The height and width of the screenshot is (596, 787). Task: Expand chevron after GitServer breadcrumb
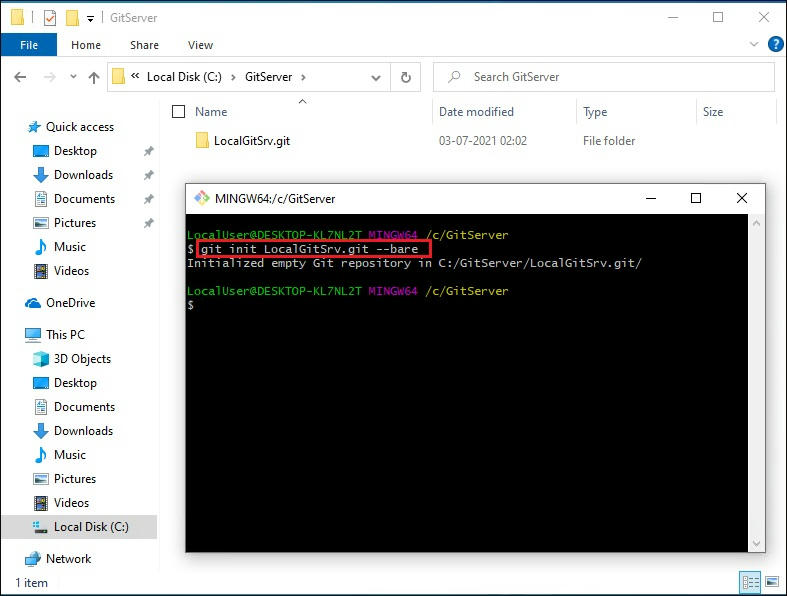pyautogui.click(x=303, y=77)
